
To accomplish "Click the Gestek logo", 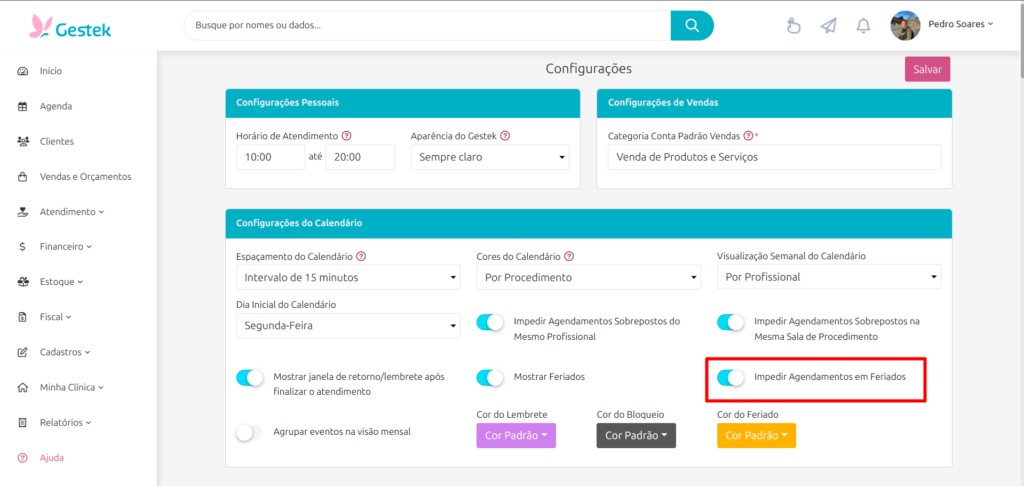I will [70, 26].
